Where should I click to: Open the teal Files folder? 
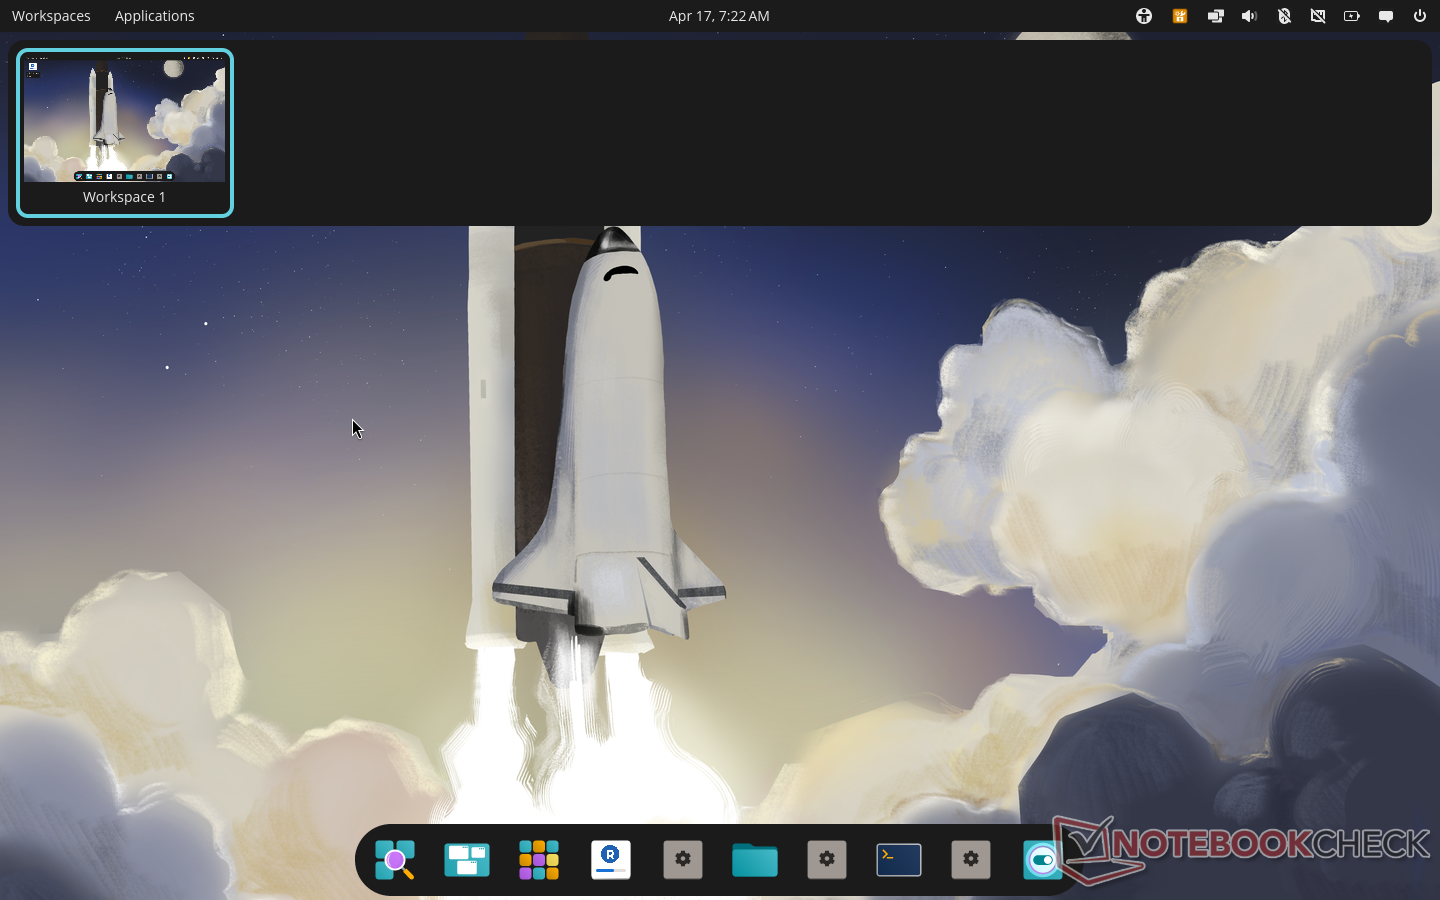point(755,860)
